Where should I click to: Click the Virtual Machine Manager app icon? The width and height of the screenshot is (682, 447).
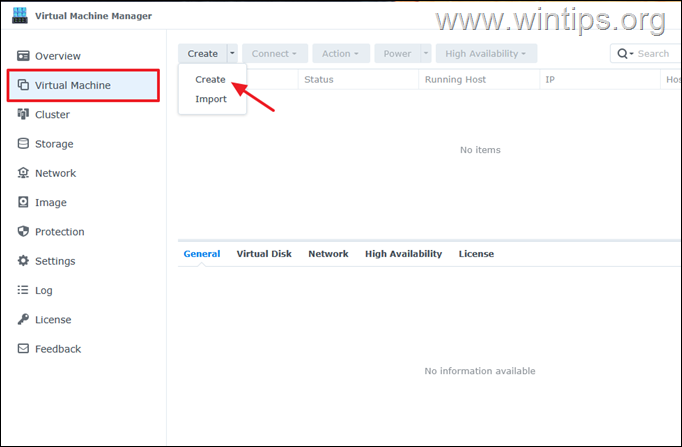(x=20, y=16)
